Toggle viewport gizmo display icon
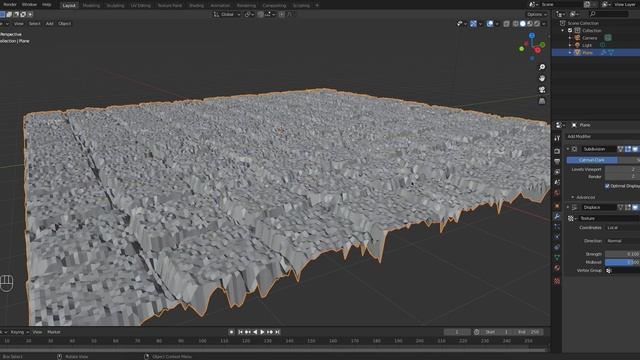 click(x=473, y=24)
